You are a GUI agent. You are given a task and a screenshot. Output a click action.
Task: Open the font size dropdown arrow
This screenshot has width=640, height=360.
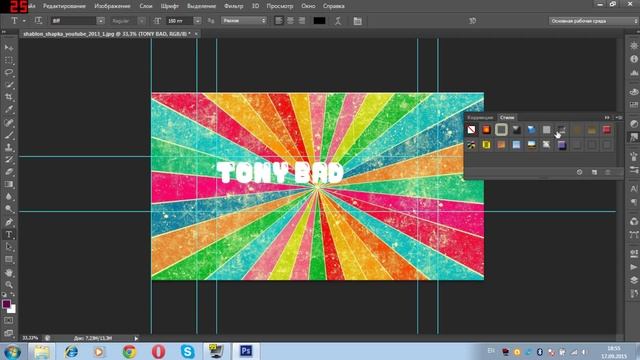tap(198, 20)
